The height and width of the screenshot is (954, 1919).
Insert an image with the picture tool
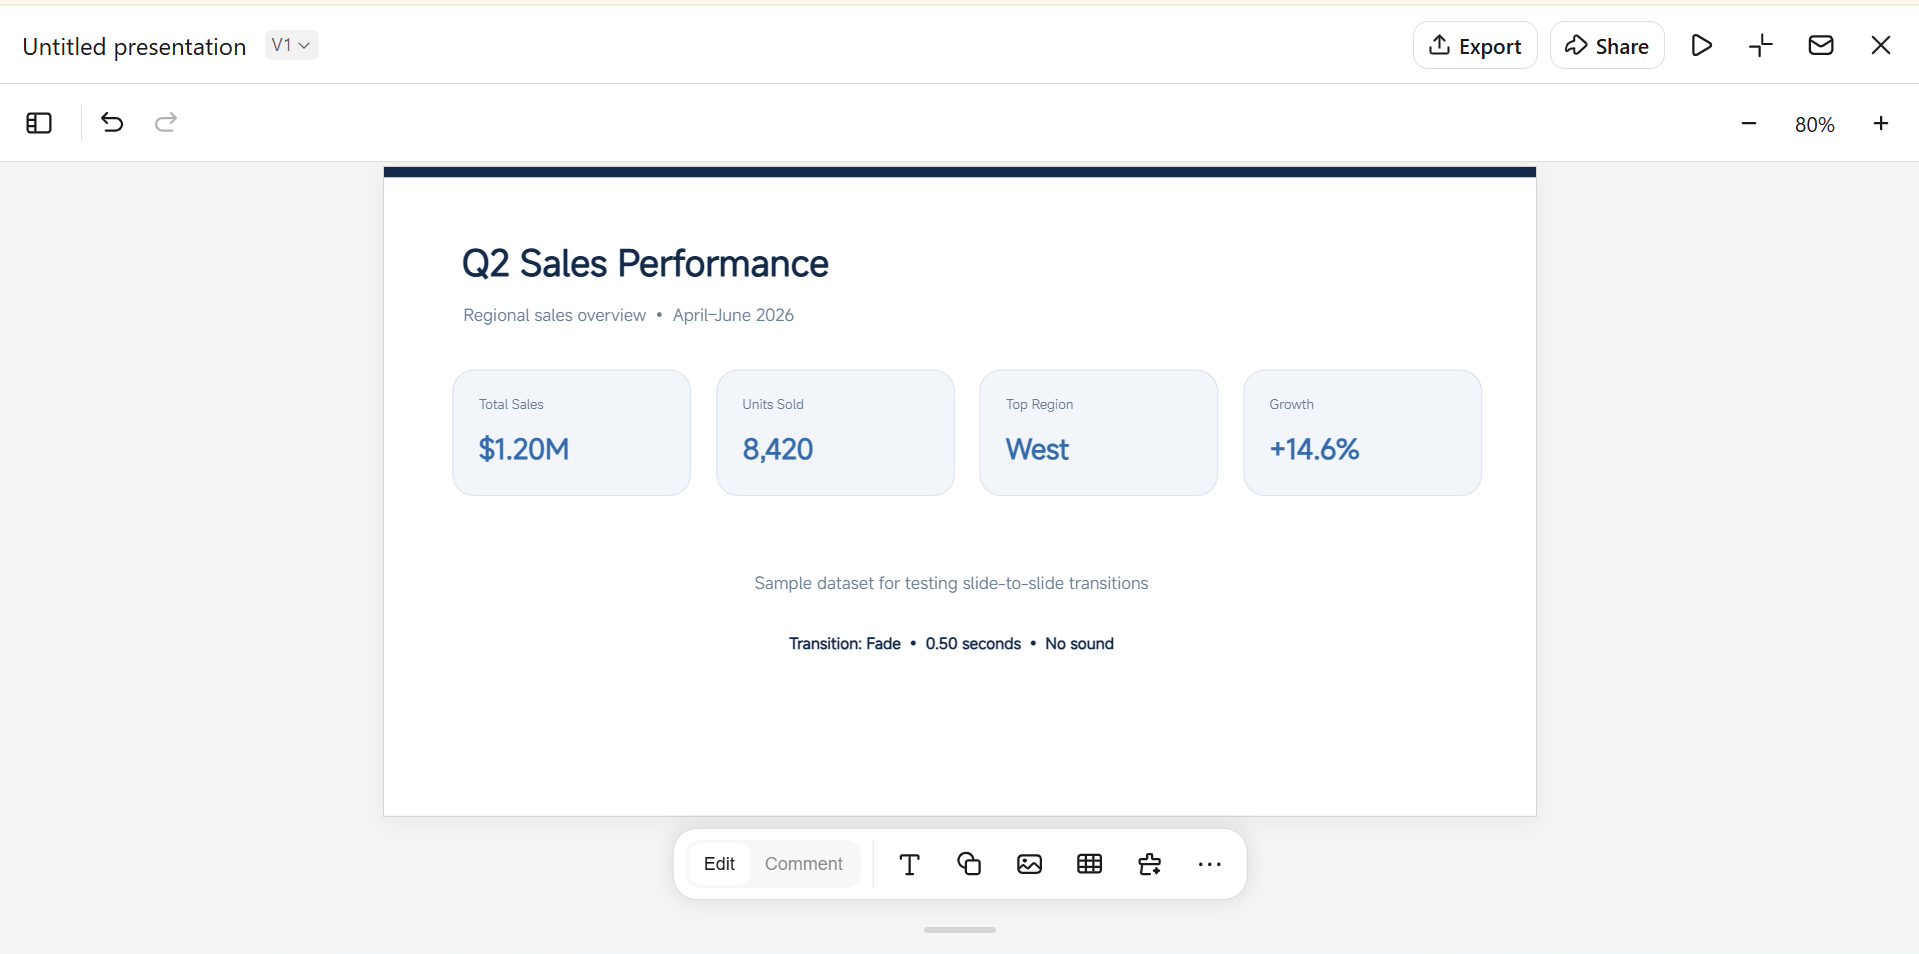(1029, 864)
